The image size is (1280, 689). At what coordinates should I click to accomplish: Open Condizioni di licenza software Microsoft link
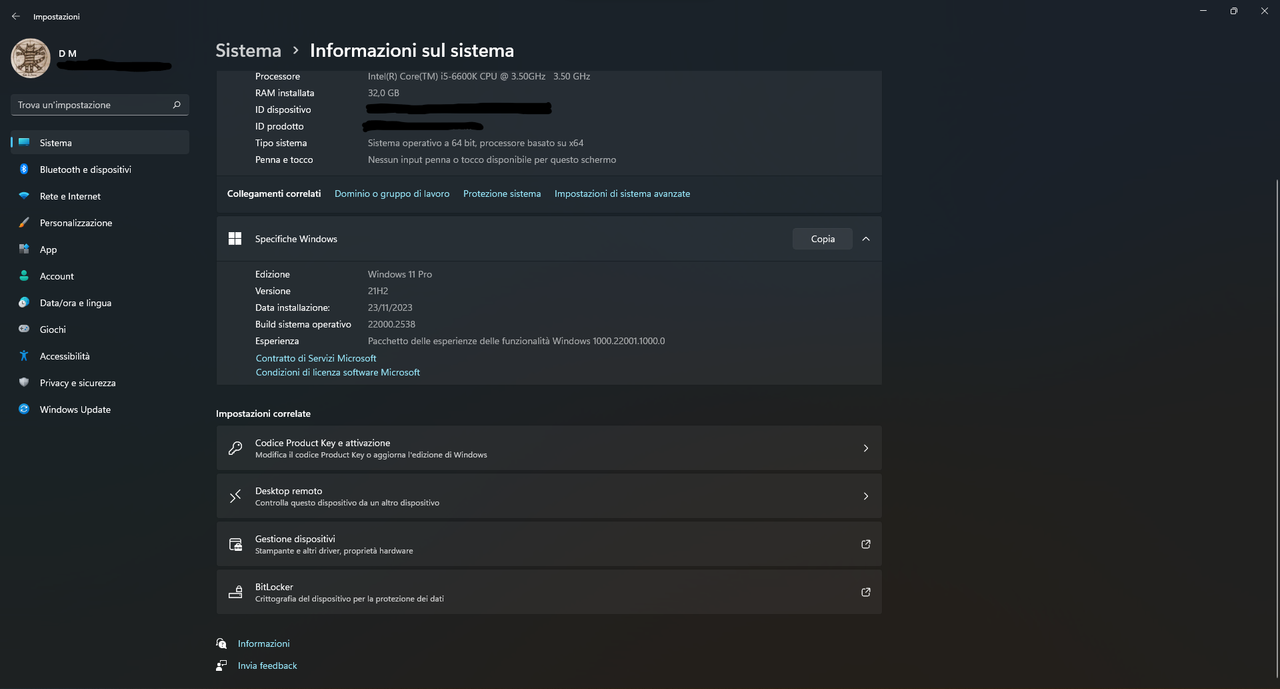point(338,372)
